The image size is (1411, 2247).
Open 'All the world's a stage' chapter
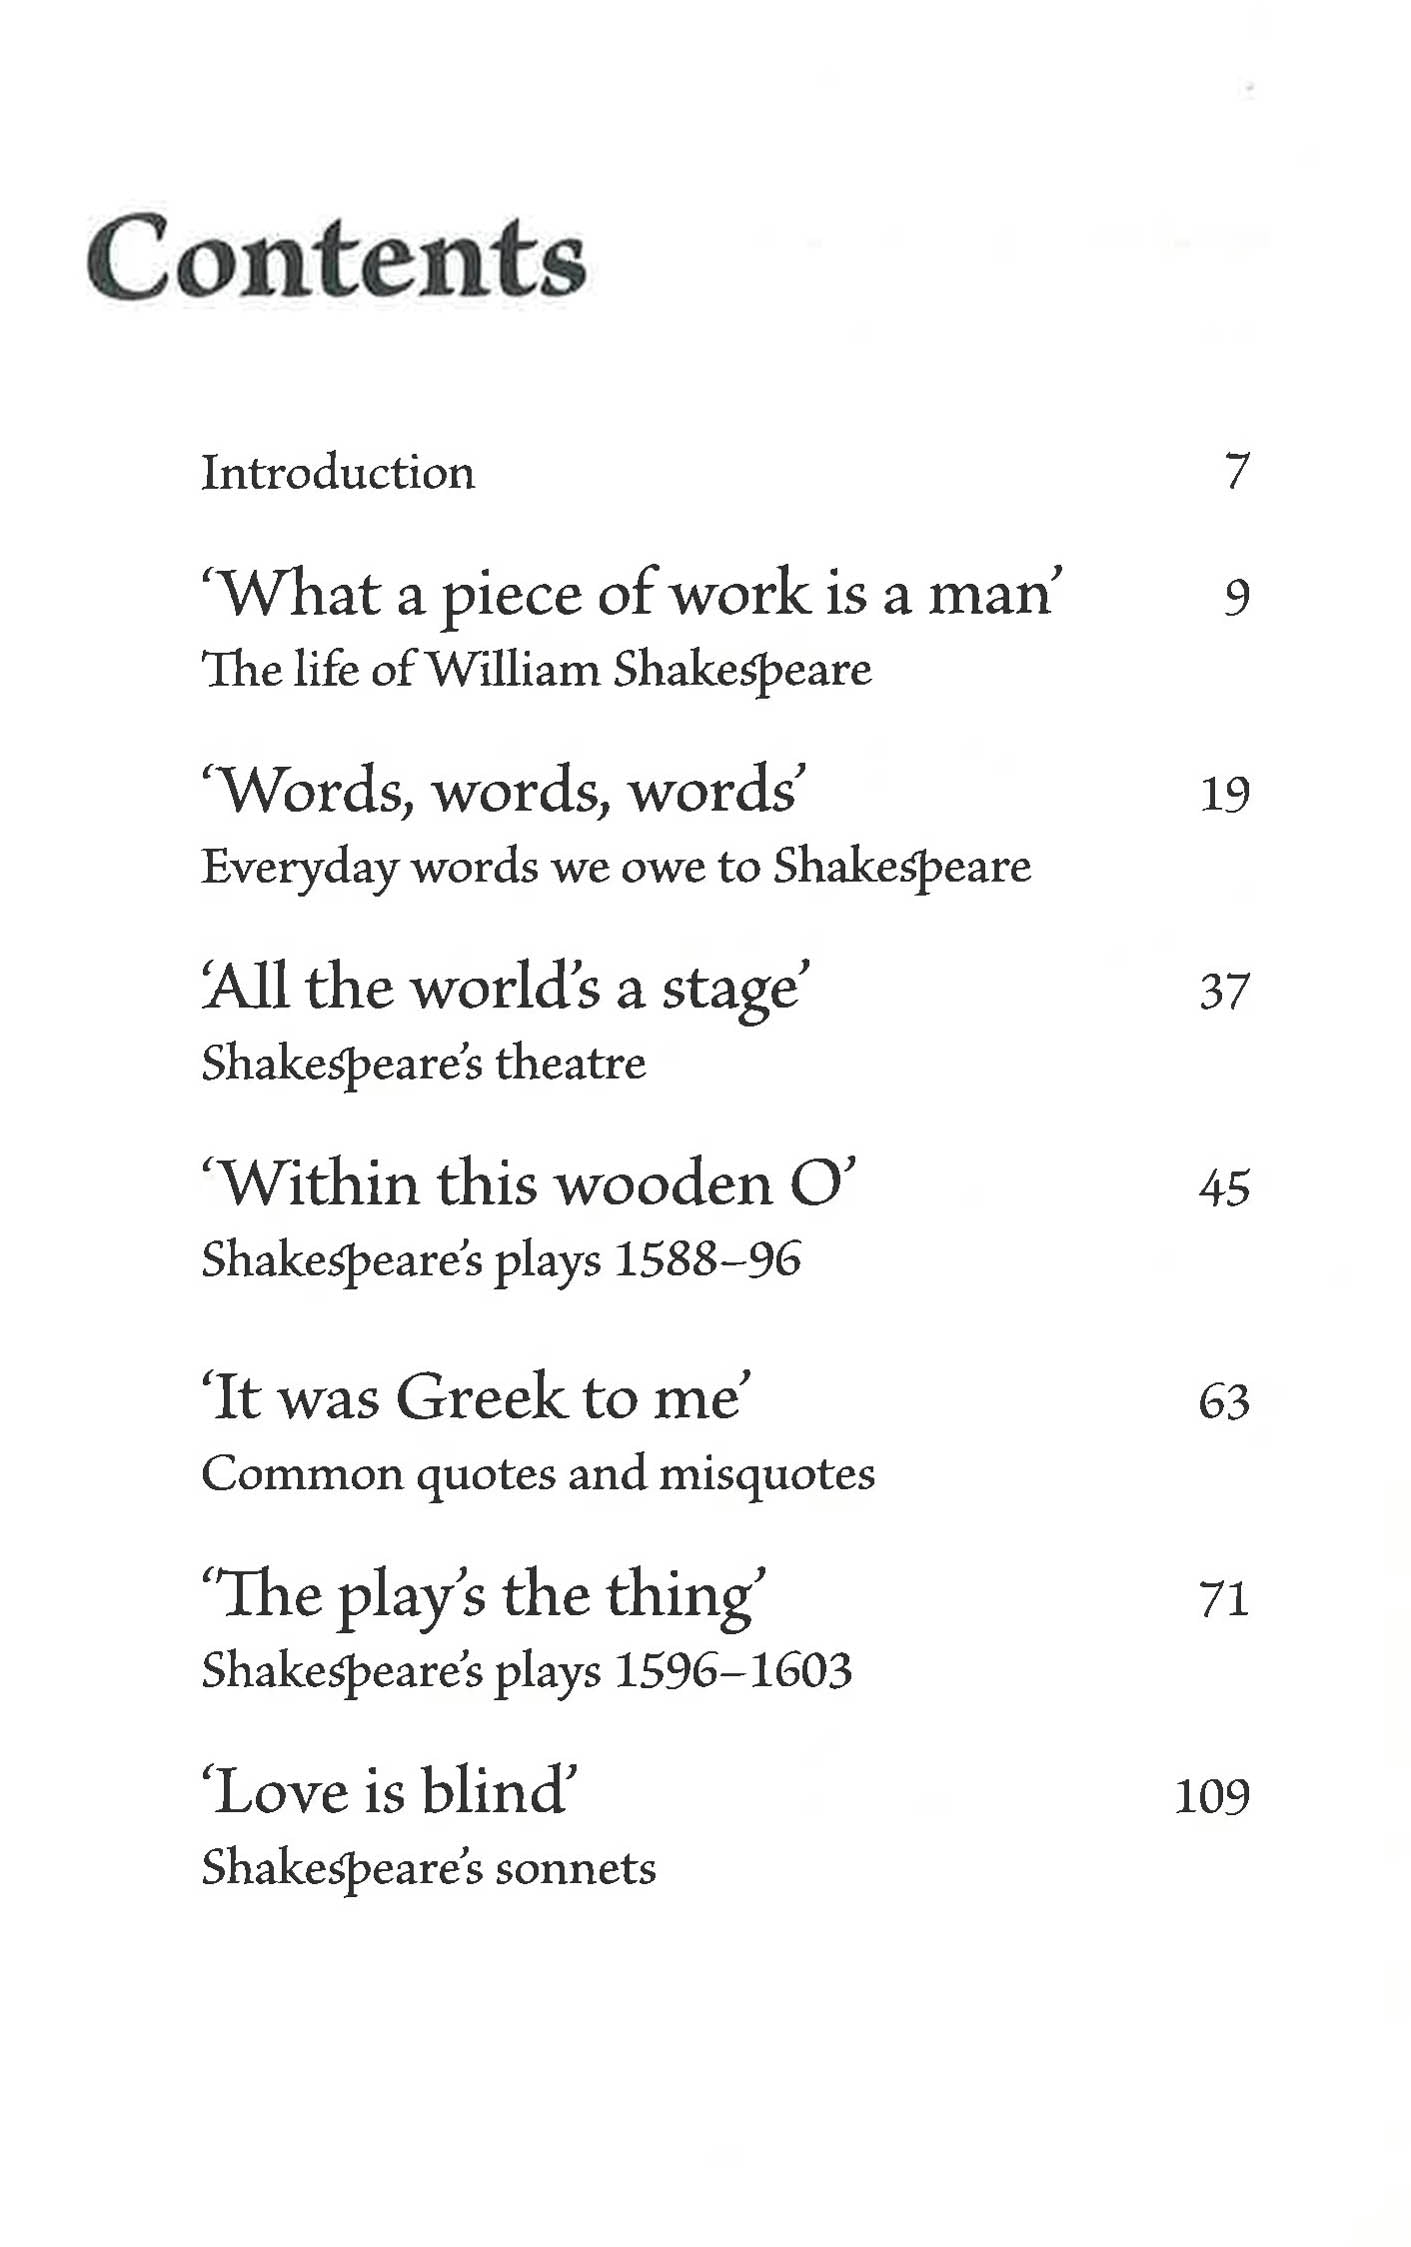coord(505,988)
